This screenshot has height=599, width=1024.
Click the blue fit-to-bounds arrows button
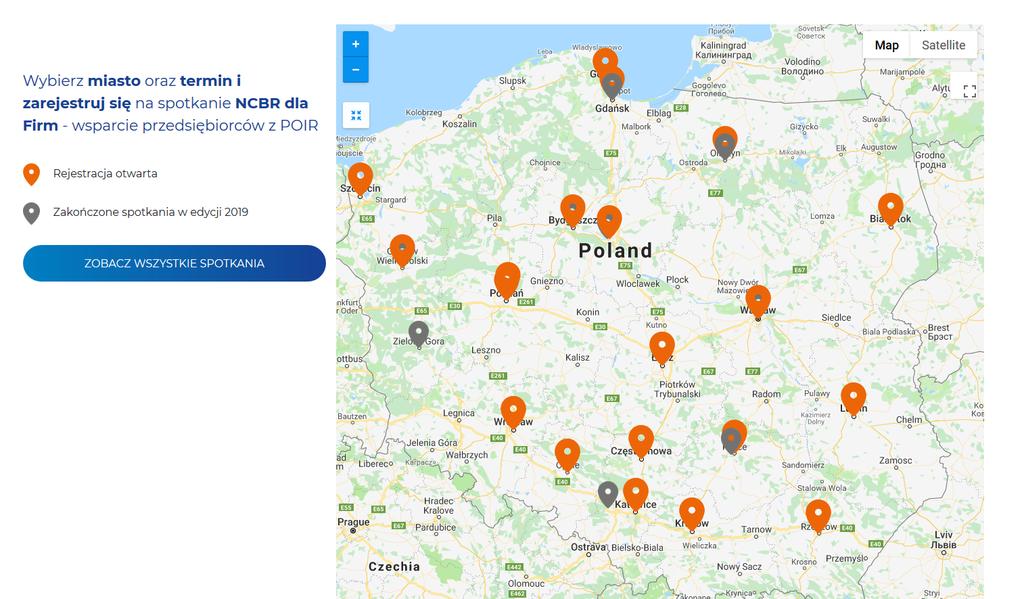coord(356,115)
